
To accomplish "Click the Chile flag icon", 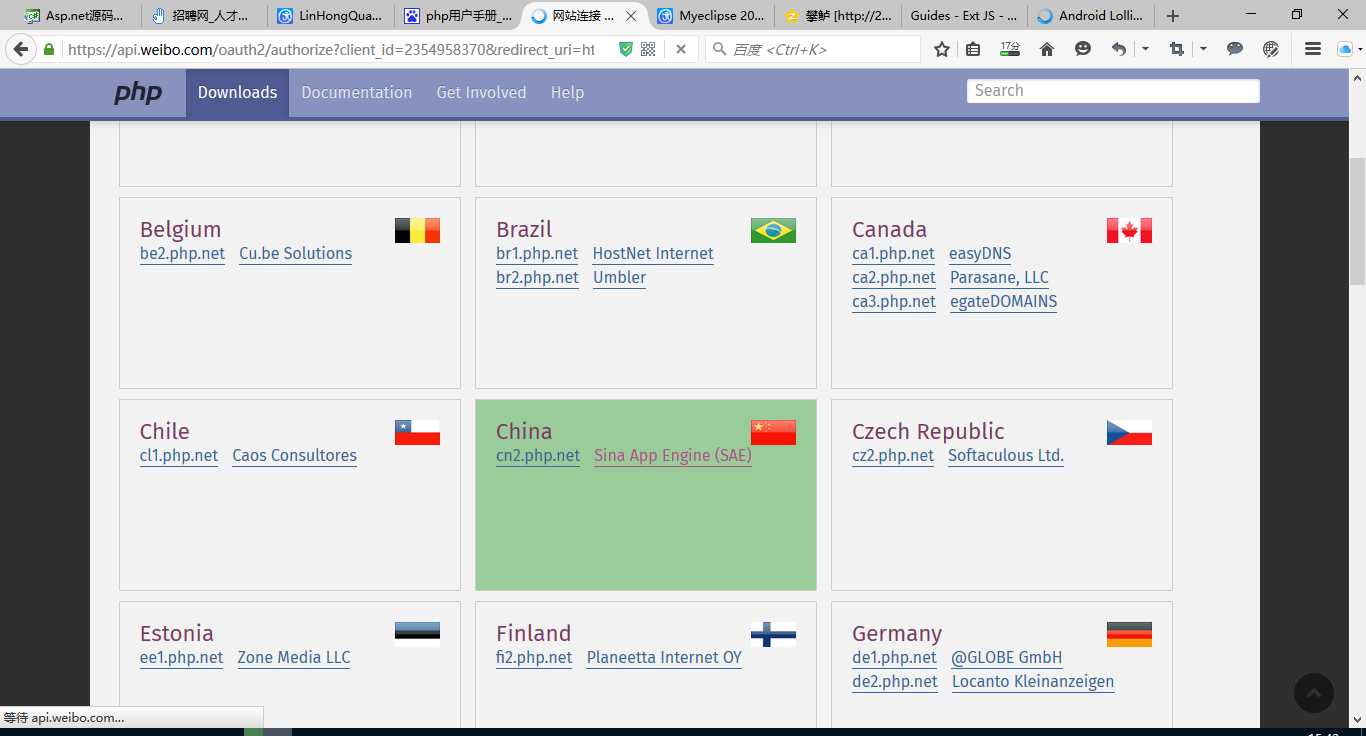I will coord(417,433).
